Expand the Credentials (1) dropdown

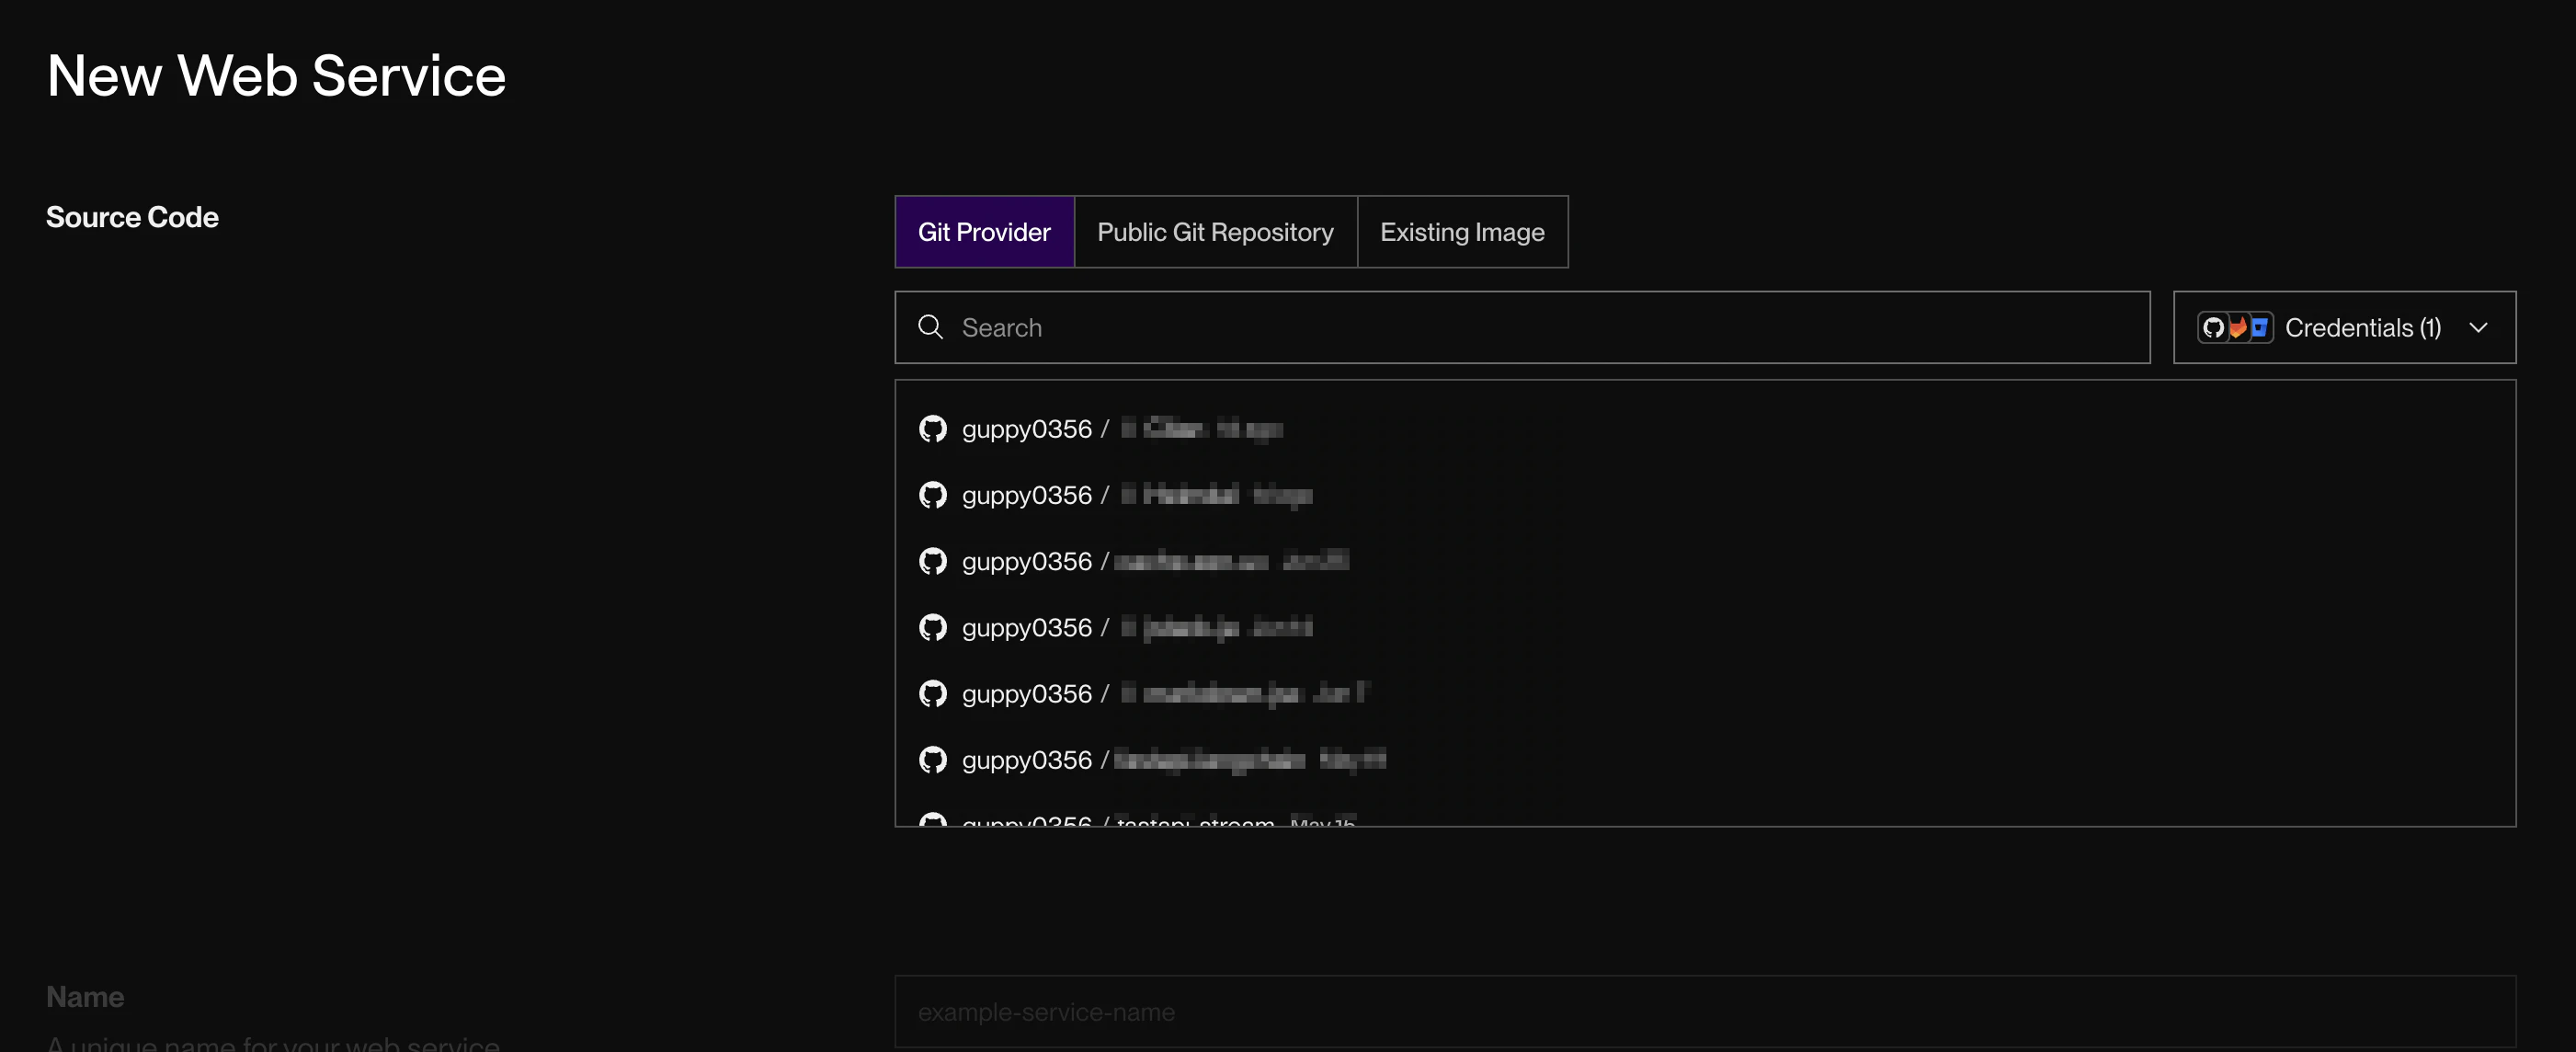2362,327
